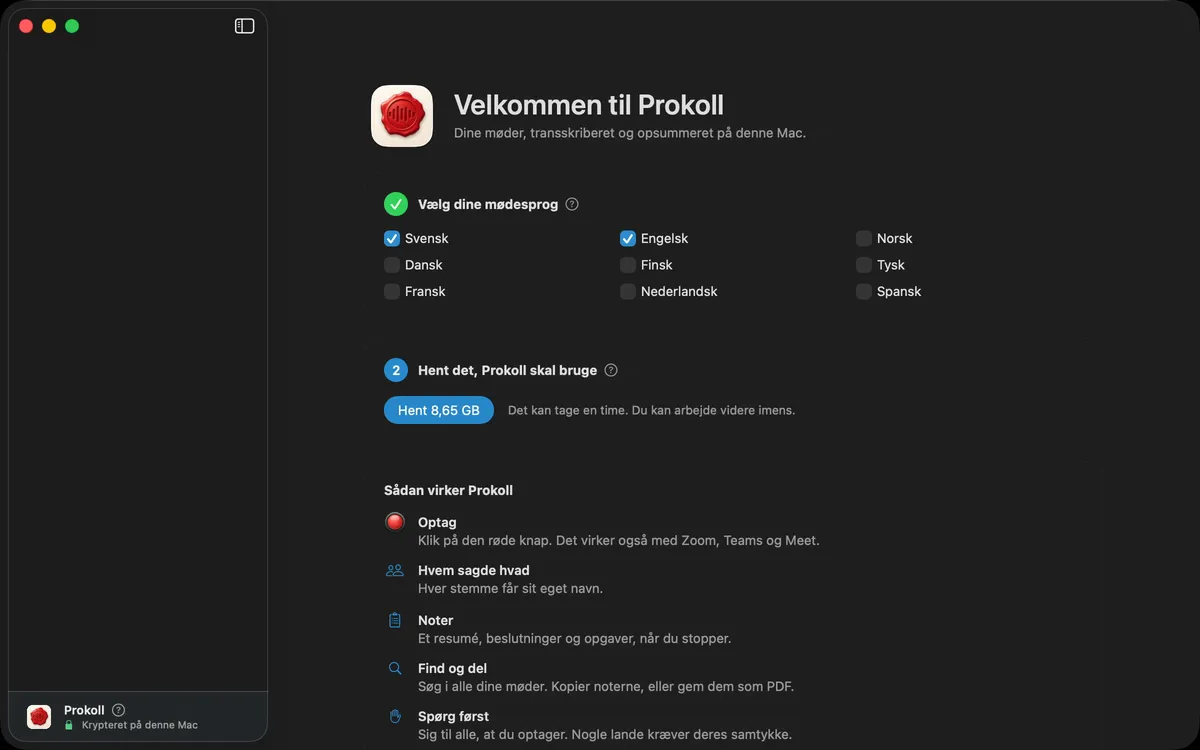Click the Sig til alle, at du optager text

pos(605,734)
